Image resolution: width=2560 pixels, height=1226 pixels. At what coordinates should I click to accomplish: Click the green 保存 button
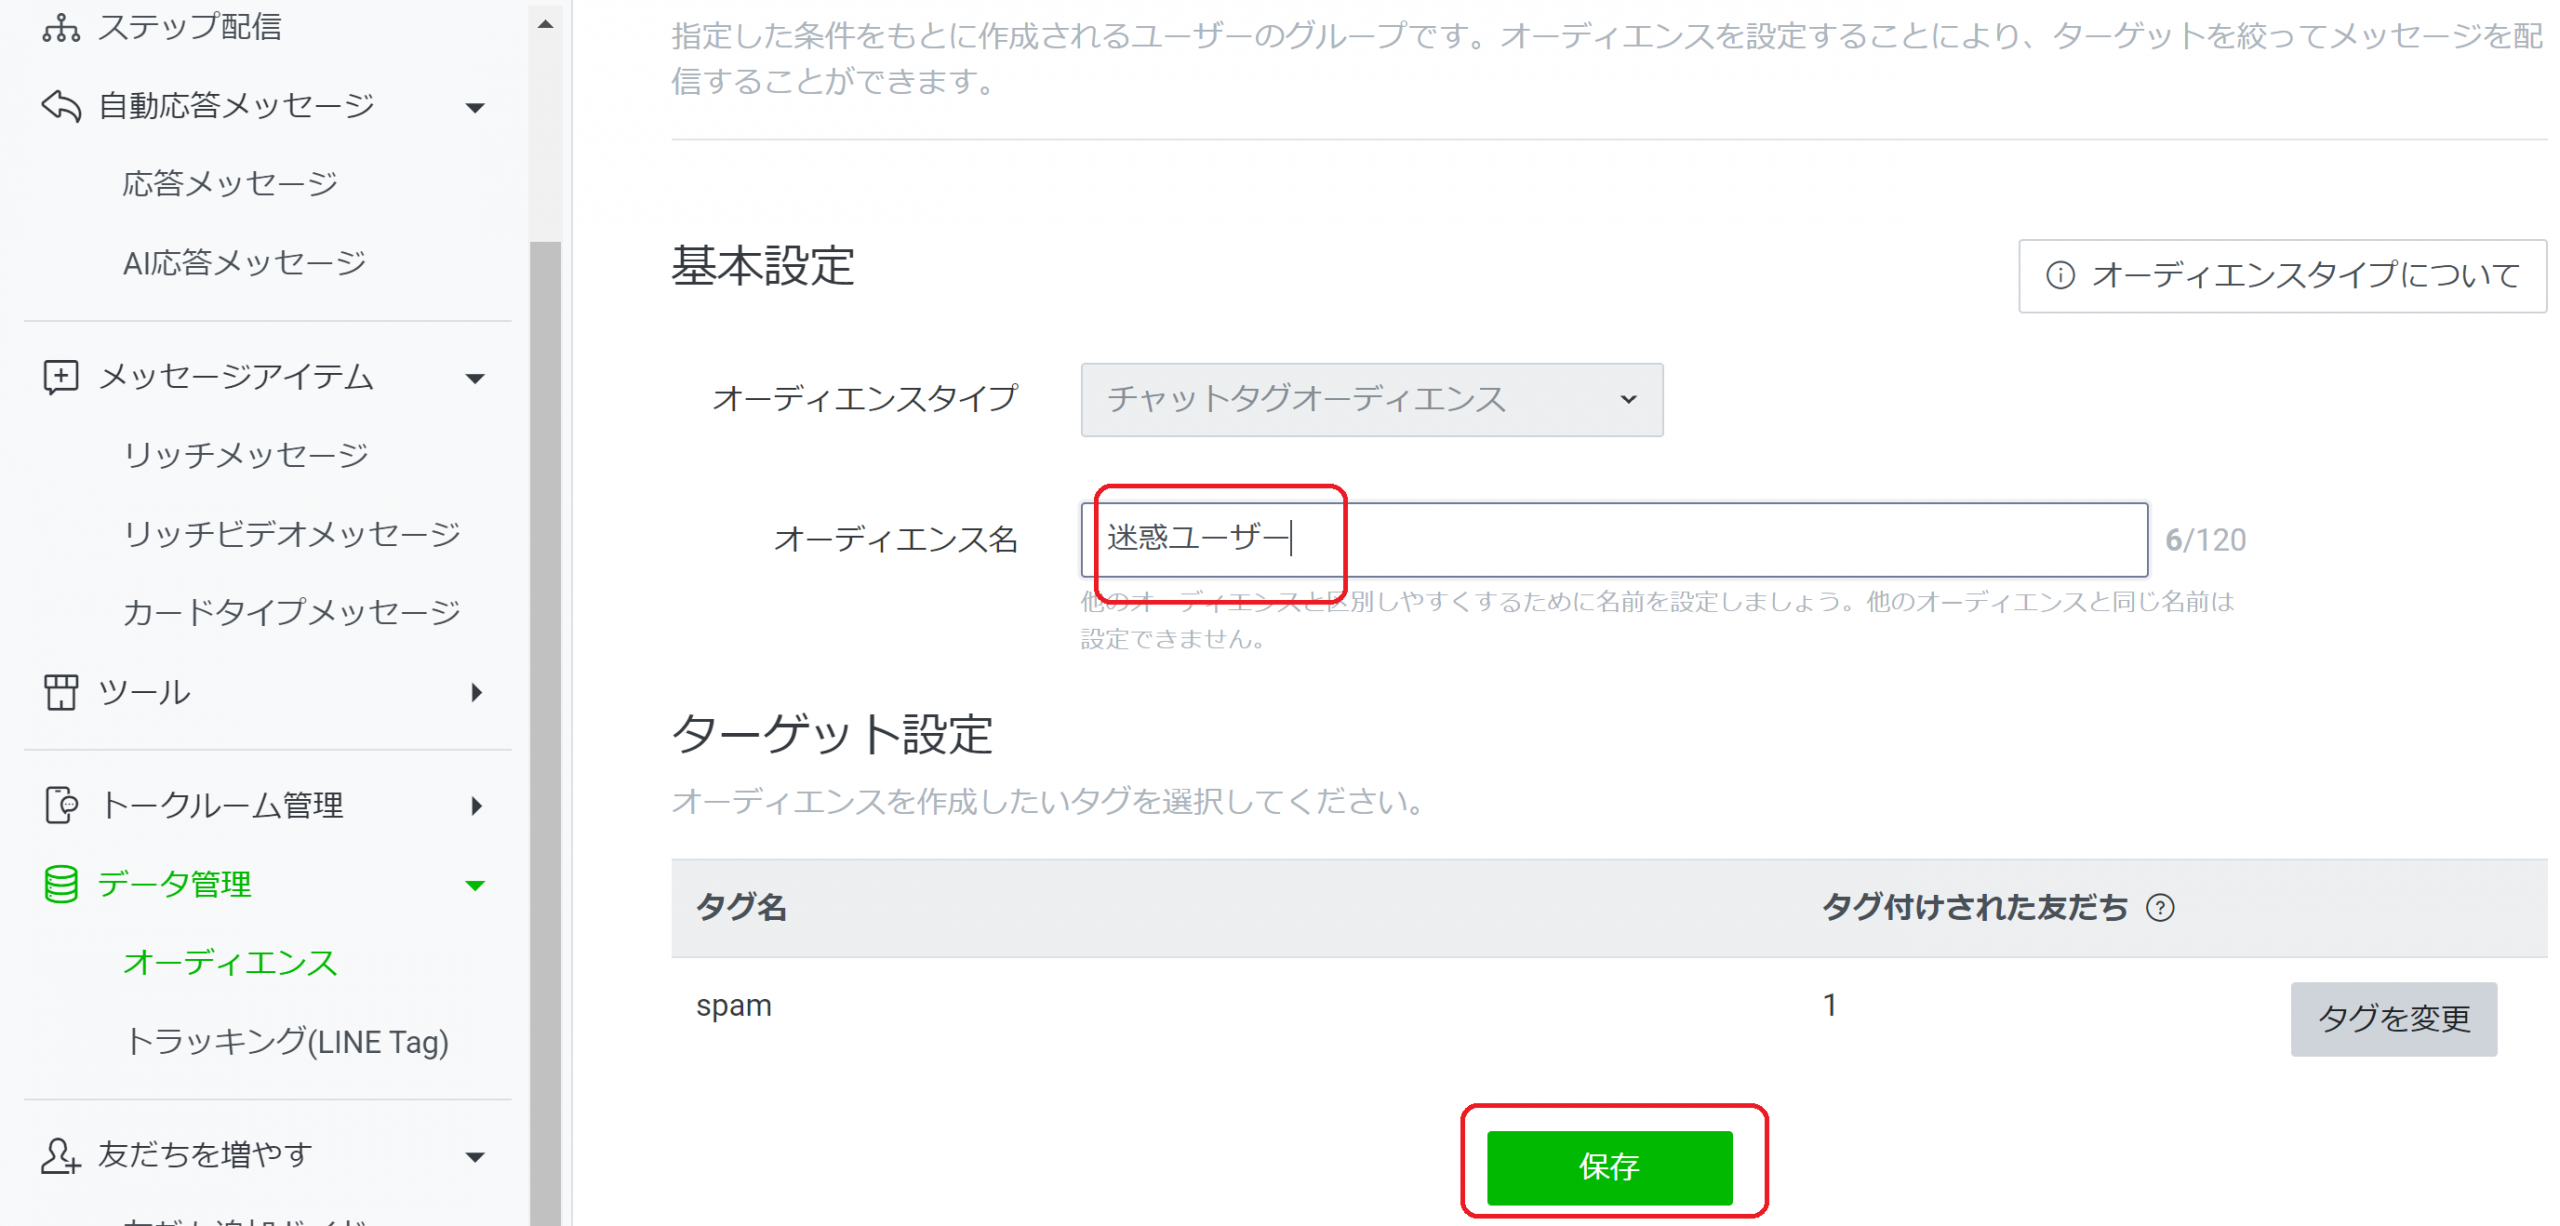click(1608, 1166)
